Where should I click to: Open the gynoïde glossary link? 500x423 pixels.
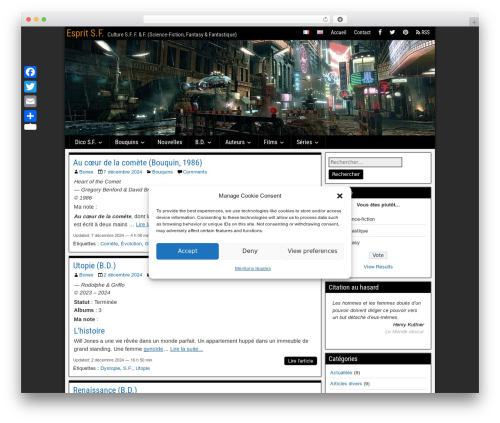(153, 349)
